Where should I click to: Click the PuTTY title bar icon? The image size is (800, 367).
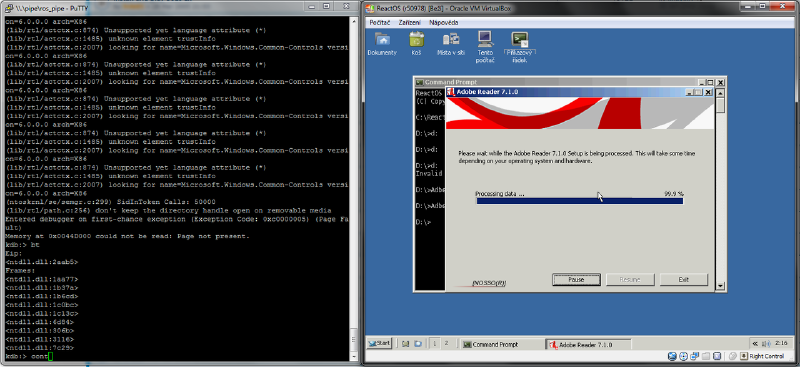pos(9,7)
